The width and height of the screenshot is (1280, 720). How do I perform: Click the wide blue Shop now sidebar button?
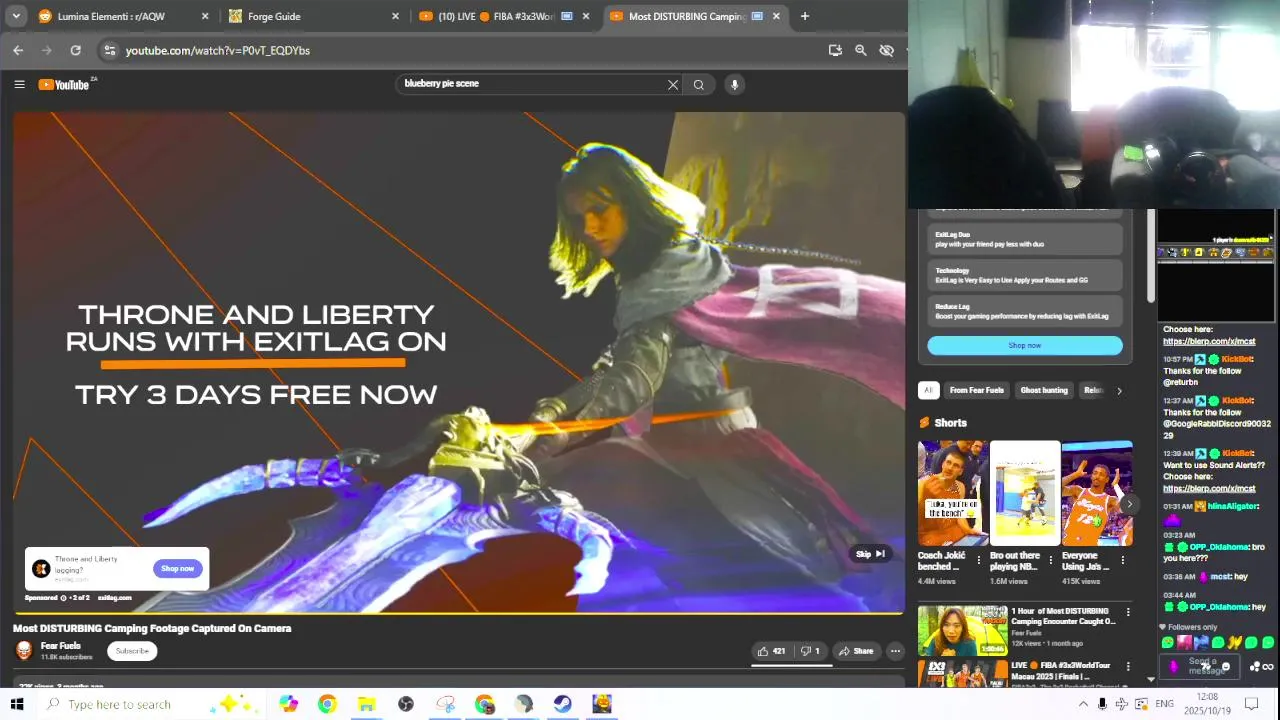click(x=1024, y=346)
